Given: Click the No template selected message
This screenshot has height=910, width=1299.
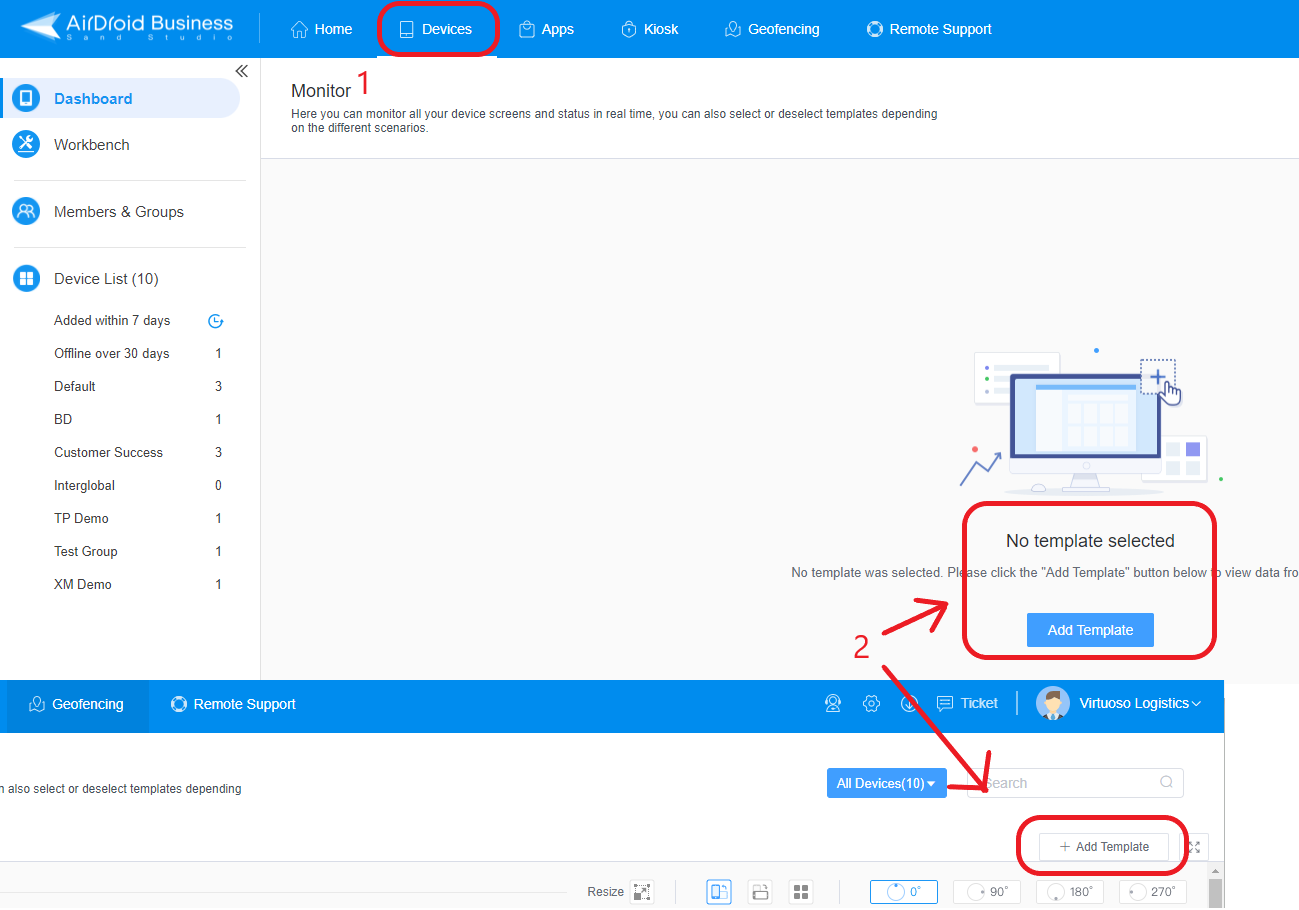Looking at the screenshot, I should point(1090,541).
